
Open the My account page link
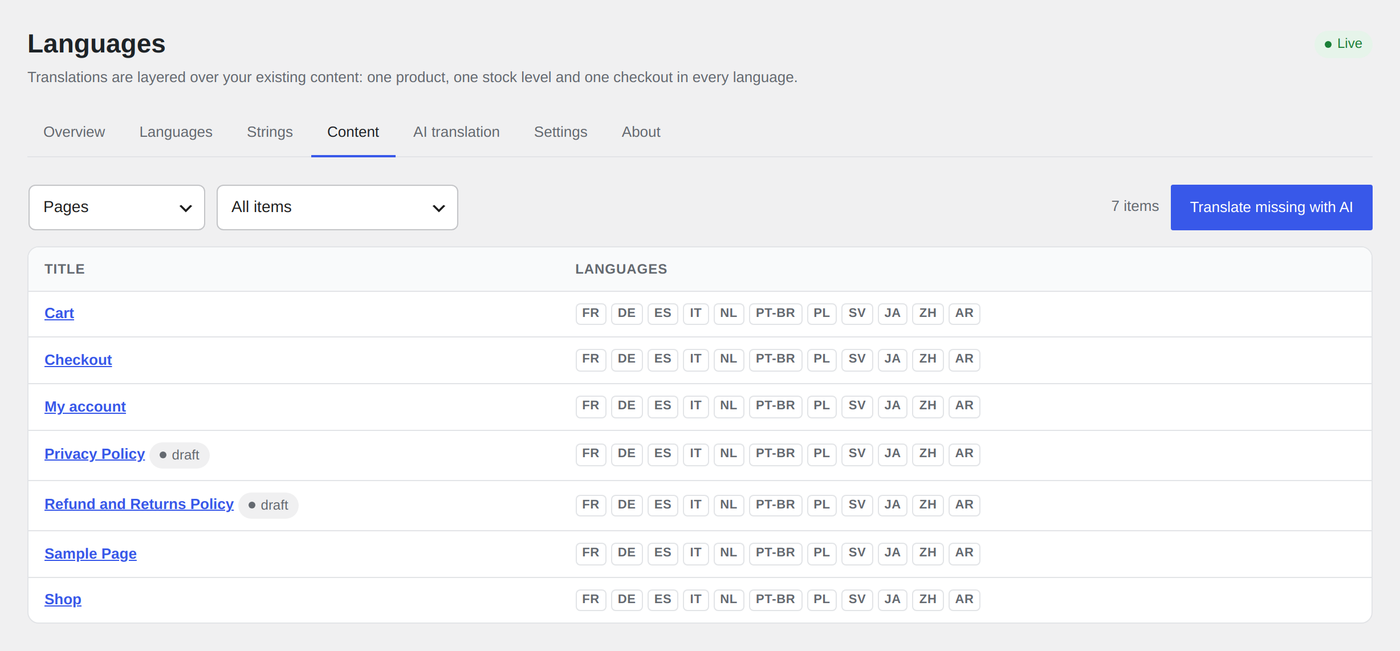pos(85,407)
